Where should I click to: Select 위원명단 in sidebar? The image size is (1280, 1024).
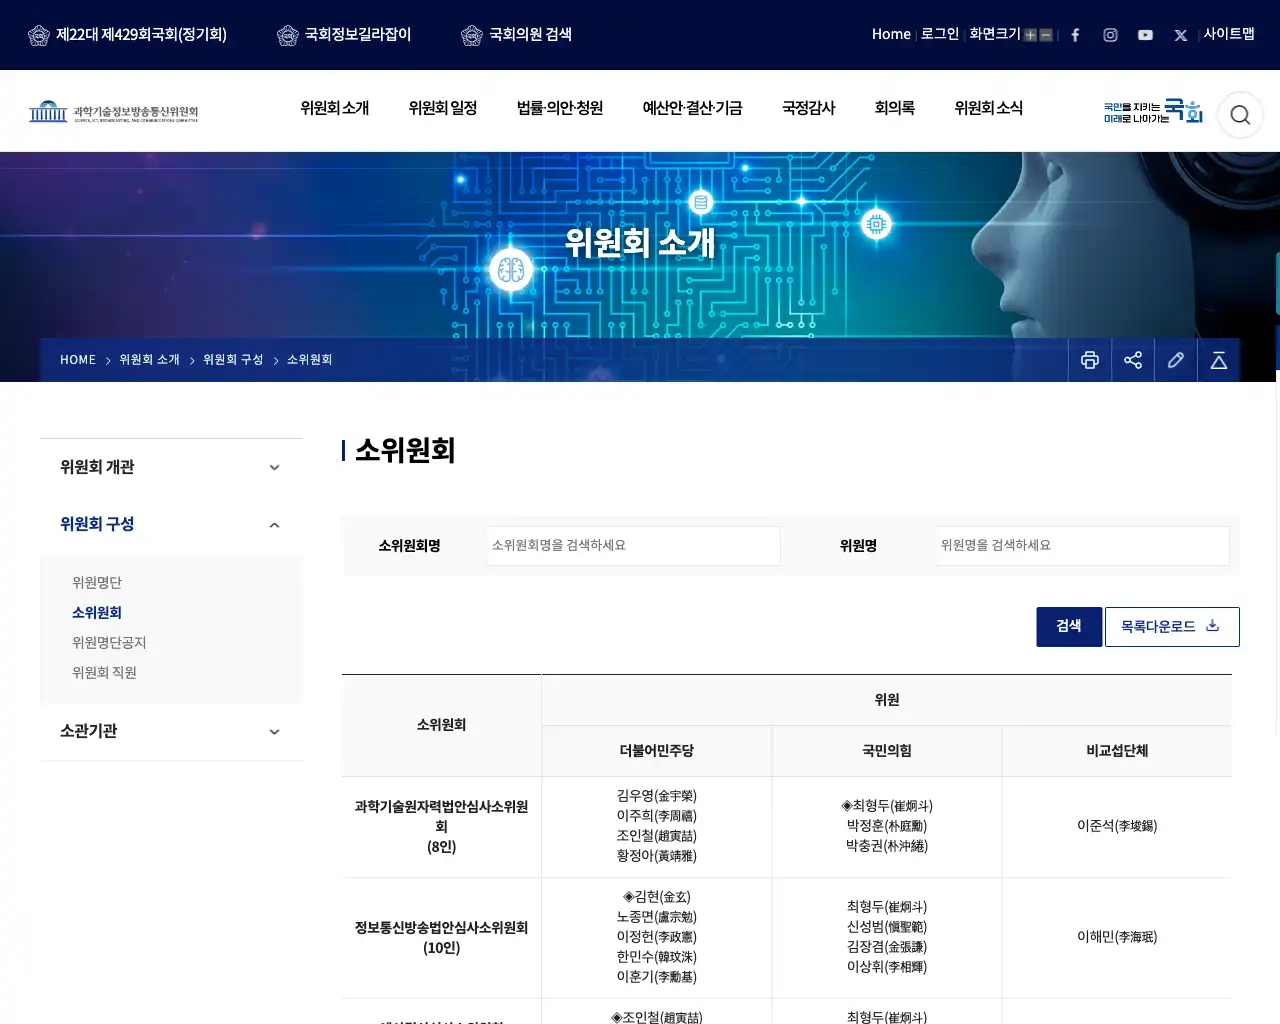click(97, 583)
